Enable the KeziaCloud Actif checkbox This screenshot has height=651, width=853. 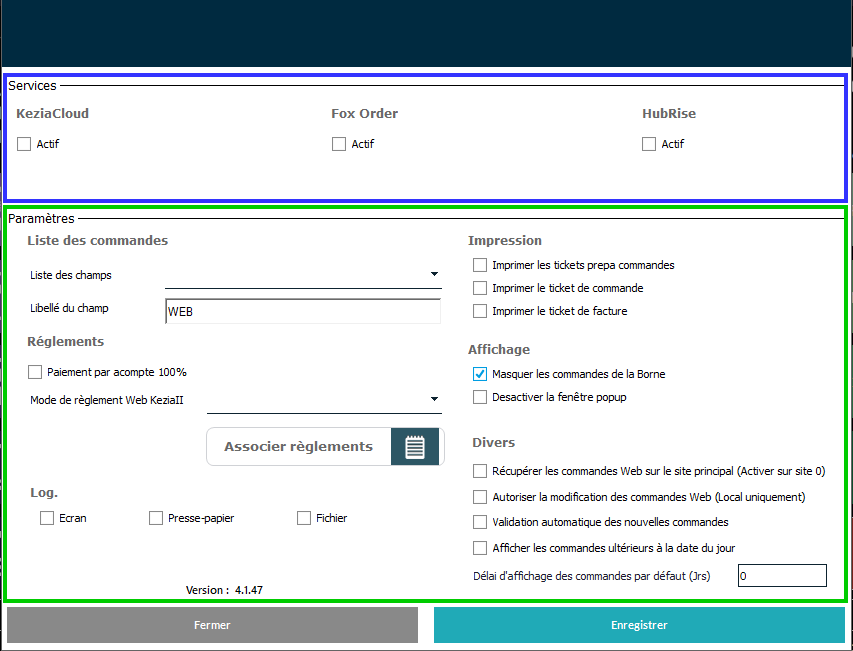[24, 144]
